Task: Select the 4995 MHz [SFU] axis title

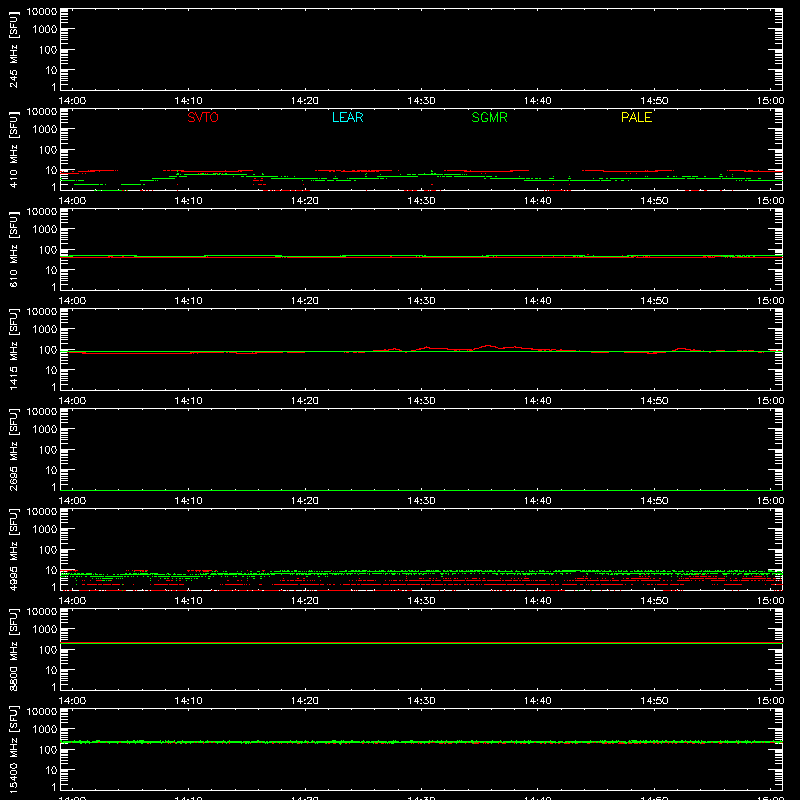Action: click(x=13, y=549)
